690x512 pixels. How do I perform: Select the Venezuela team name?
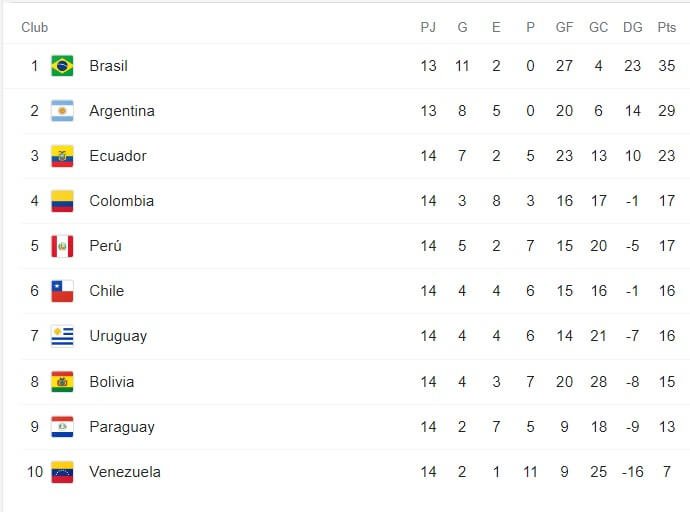[x=125, y=472]
